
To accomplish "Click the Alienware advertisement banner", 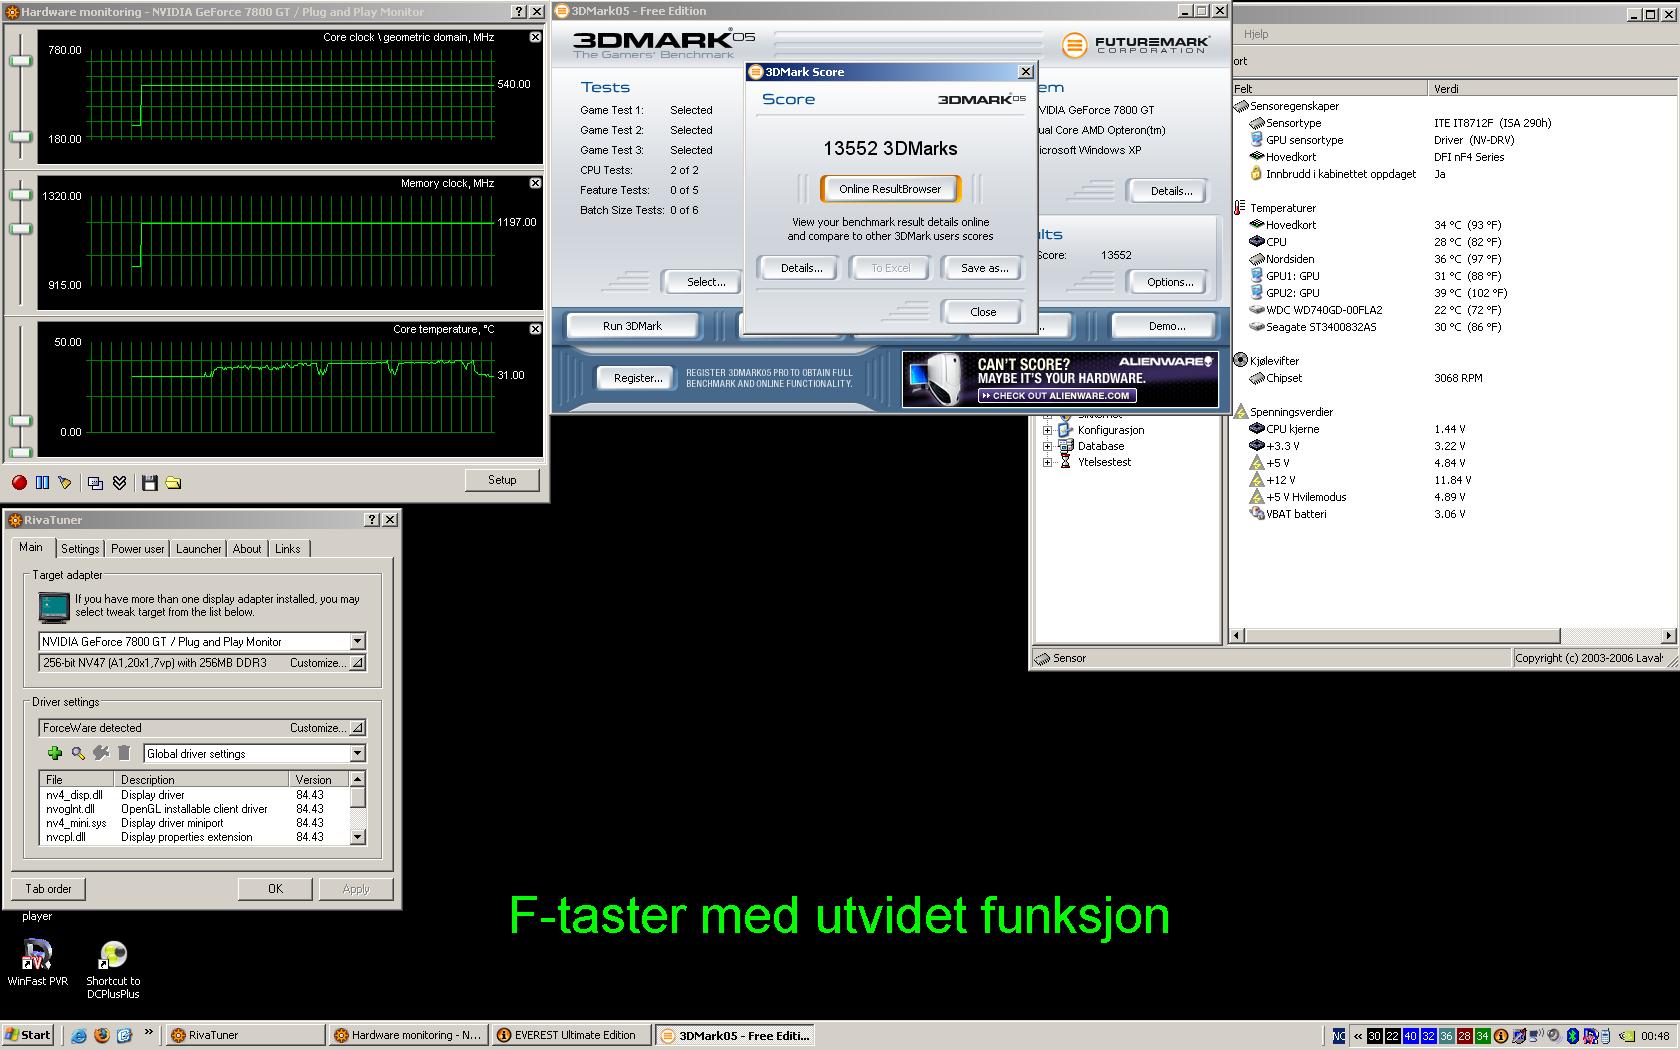I will pyautogui.click(x=1060, y=379).
